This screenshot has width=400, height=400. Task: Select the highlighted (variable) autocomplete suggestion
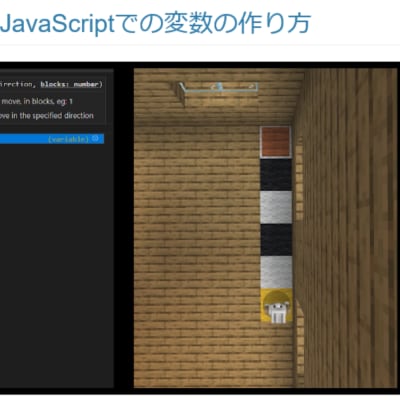[x=52, y=139]
